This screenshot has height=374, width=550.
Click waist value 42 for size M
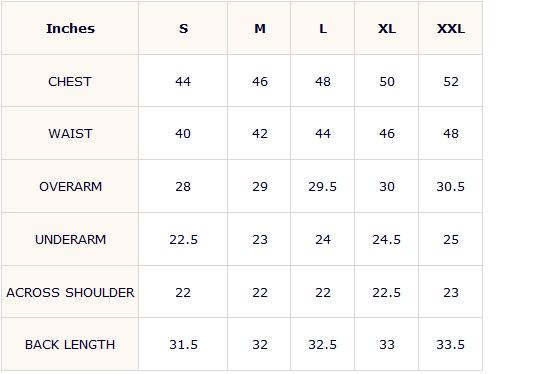pyautogui.click(x=260, y=133)
